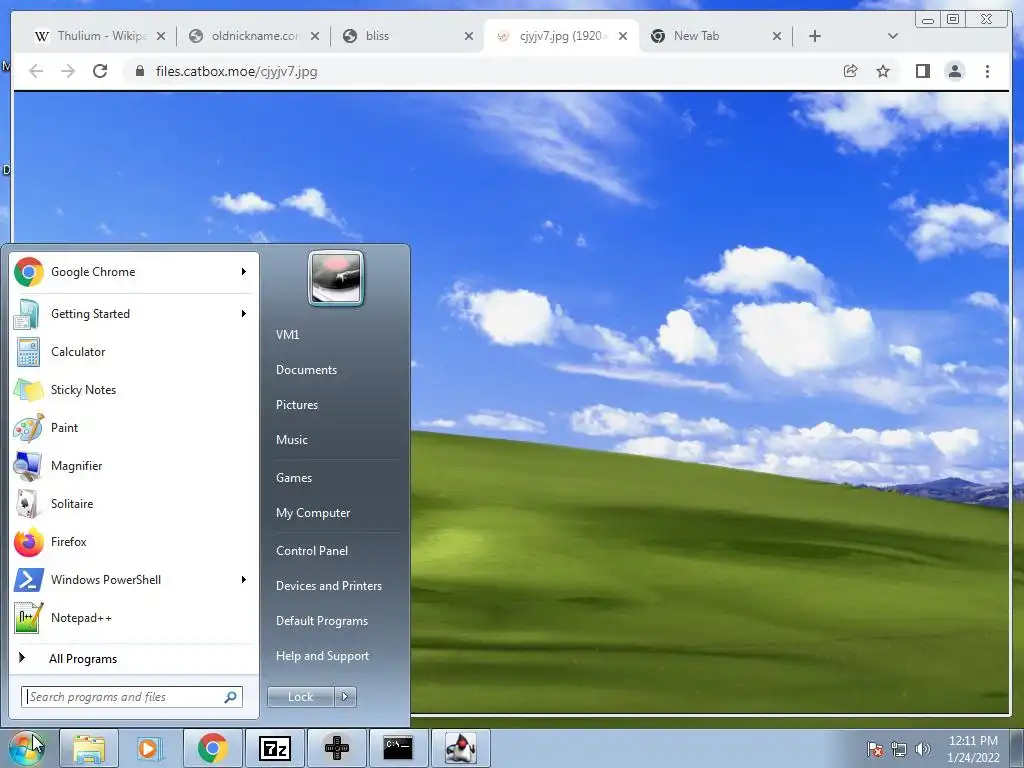The image size is (1024, 768).
Task: Open the black cross icon app on taskbar
Action: [336, 748]
